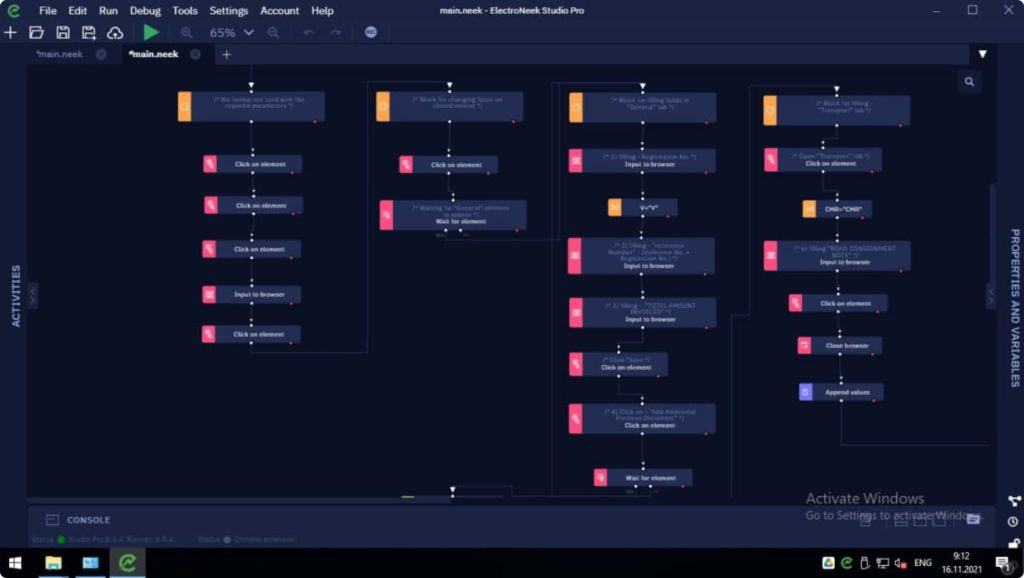The width and height of the screenshot is (1024, 578).
Task: Open the Edit menu
Action: pos(78,10)
